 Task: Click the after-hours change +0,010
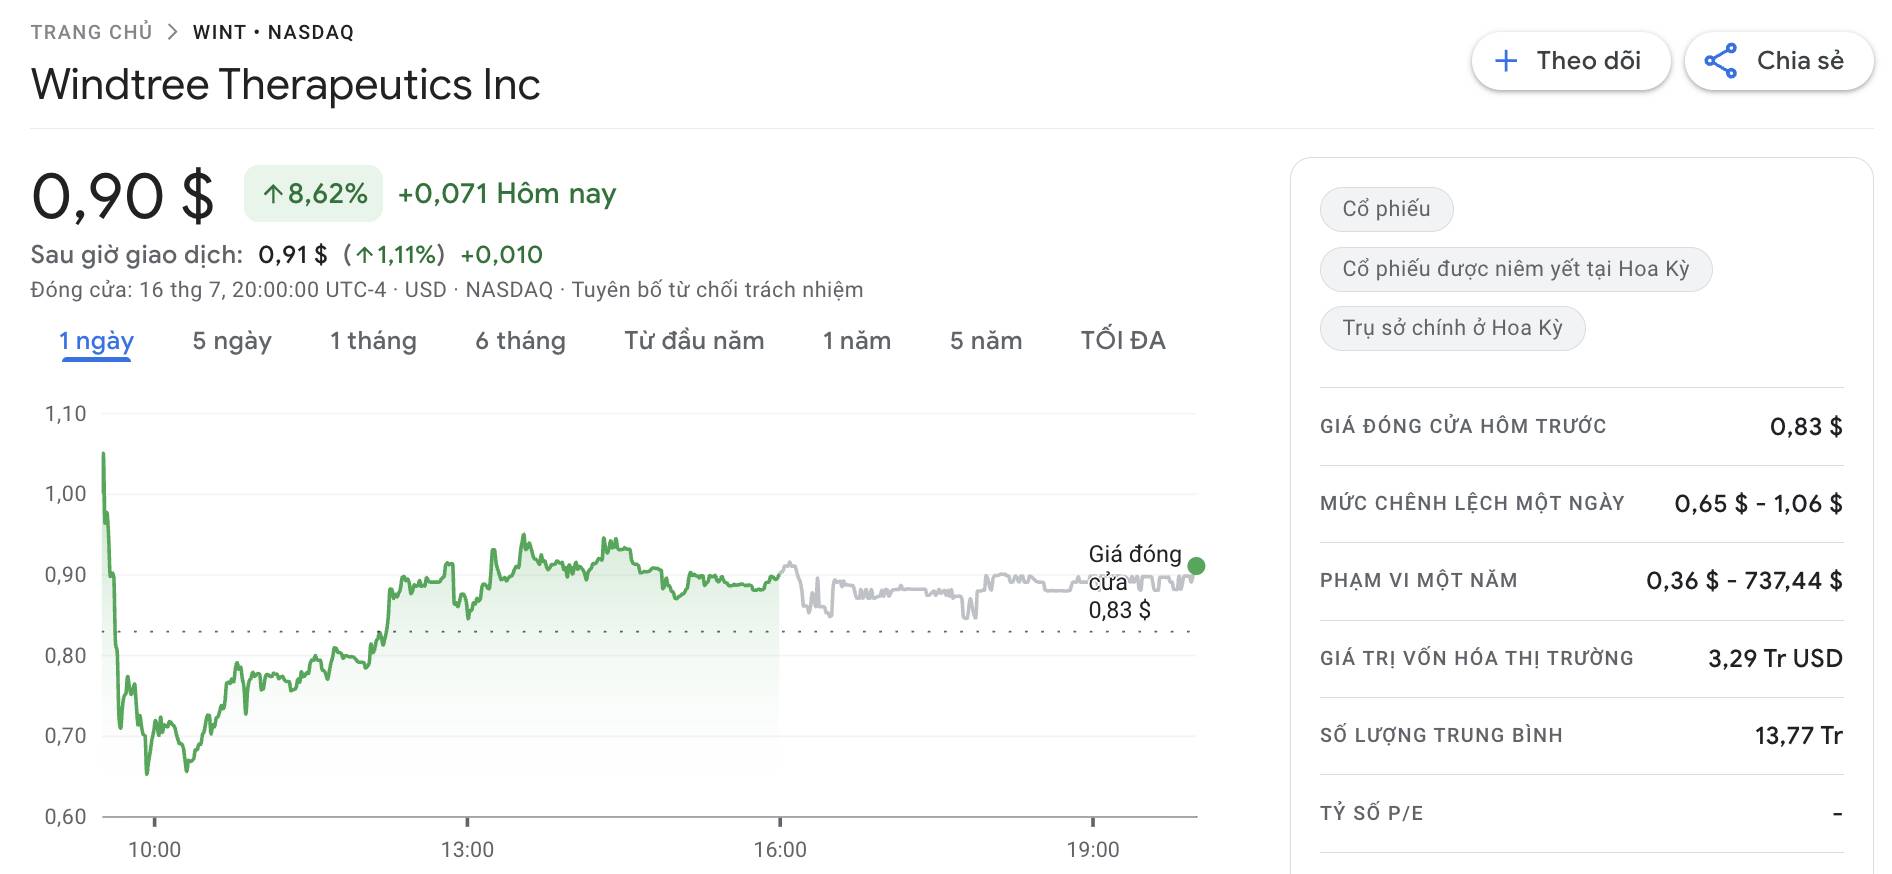tap(501, 255)
